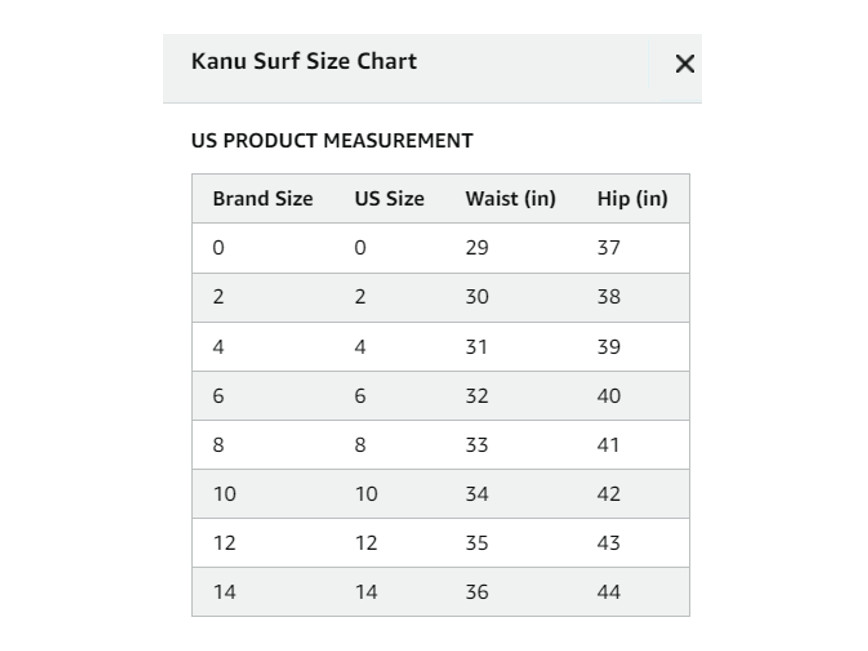
Task: Click waist value 36 for size 14
Action: pos(477,592)
